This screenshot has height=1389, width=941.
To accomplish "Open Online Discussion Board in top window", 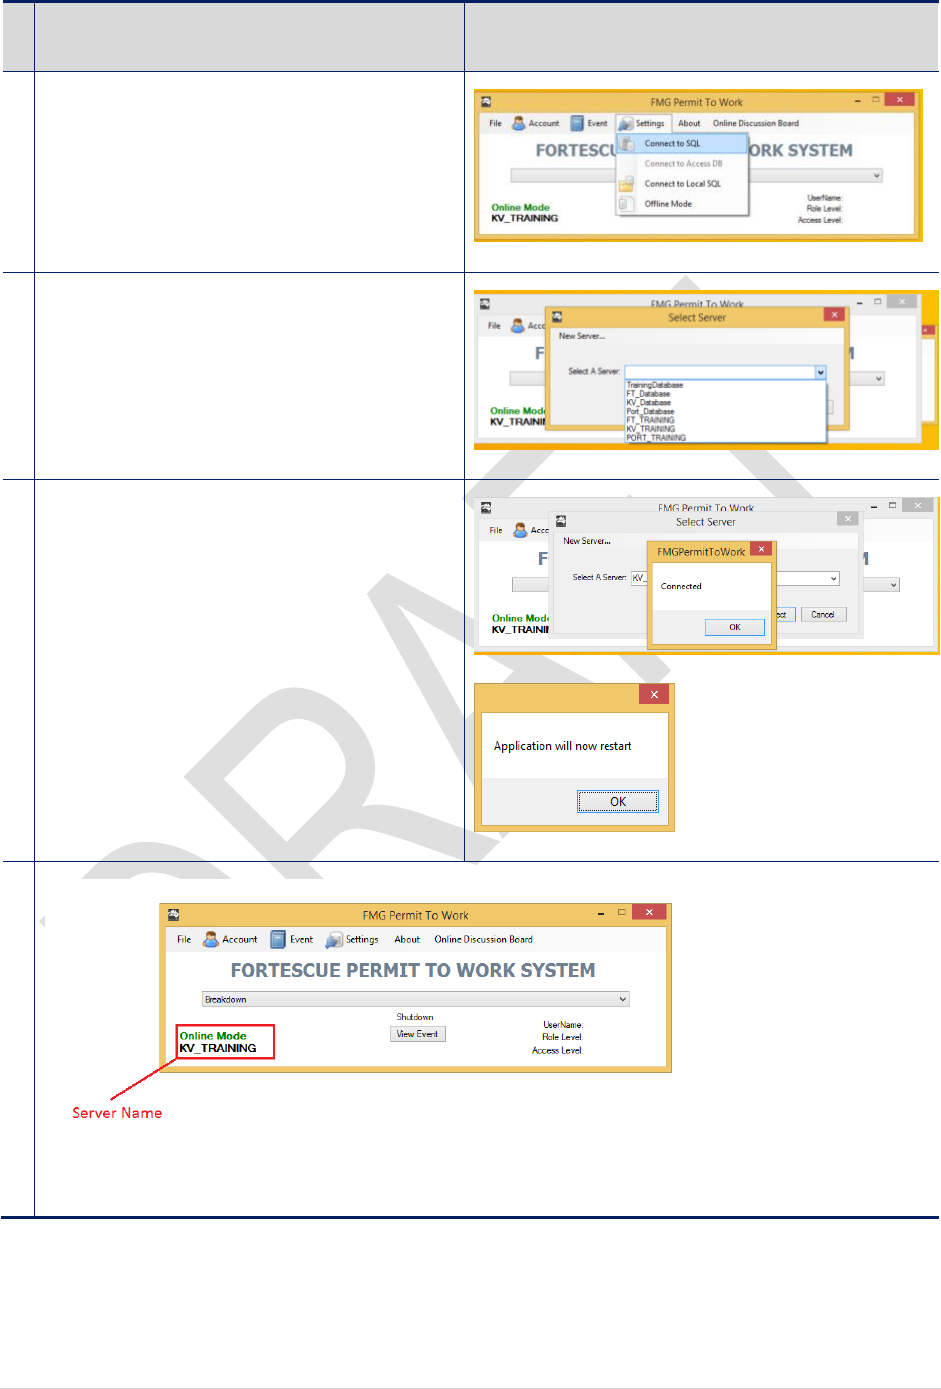I will pyautogui.click(x=756, y=124).
